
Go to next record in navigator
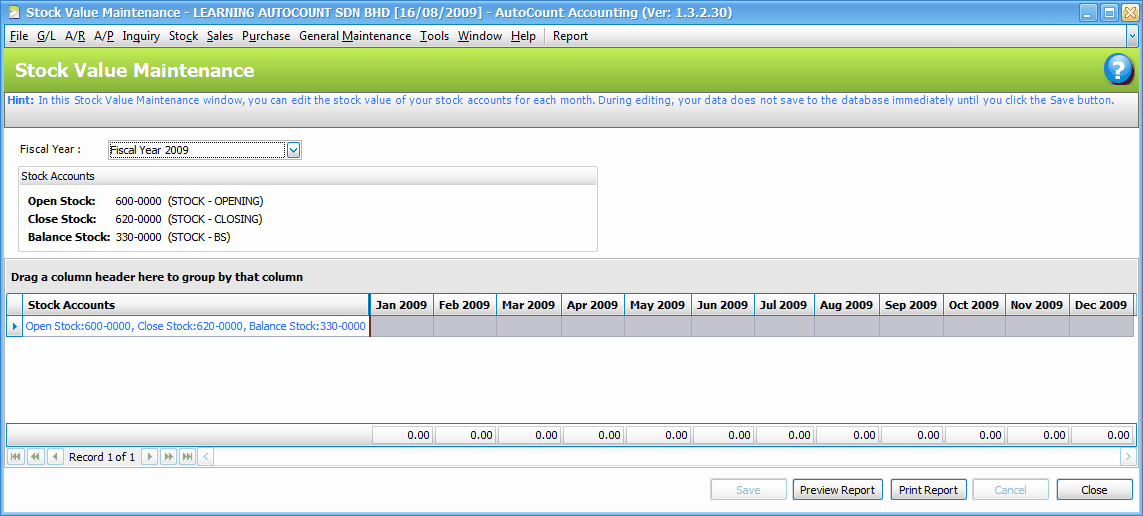coord(149,456)
